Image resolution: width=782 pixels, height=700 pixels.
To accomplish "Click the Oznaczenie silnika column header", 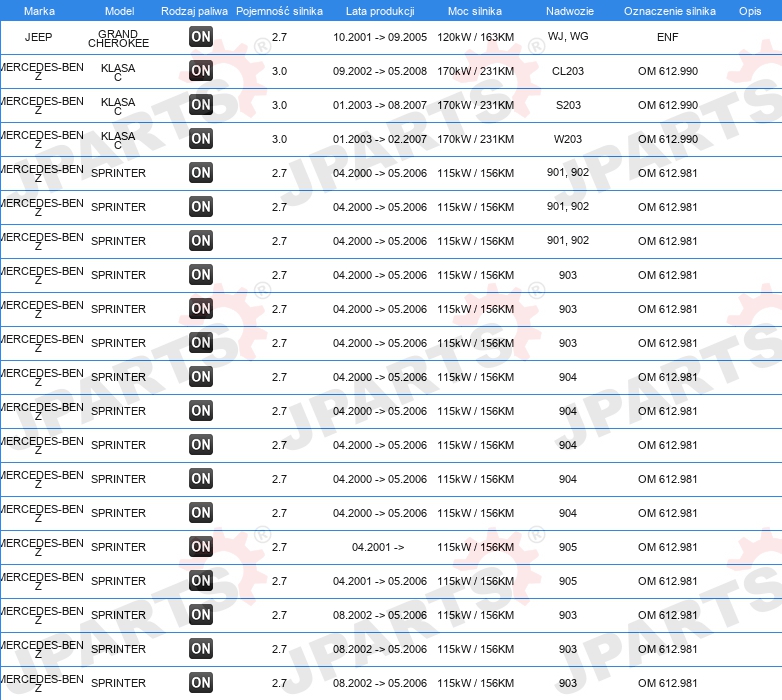I will [670, 11].
